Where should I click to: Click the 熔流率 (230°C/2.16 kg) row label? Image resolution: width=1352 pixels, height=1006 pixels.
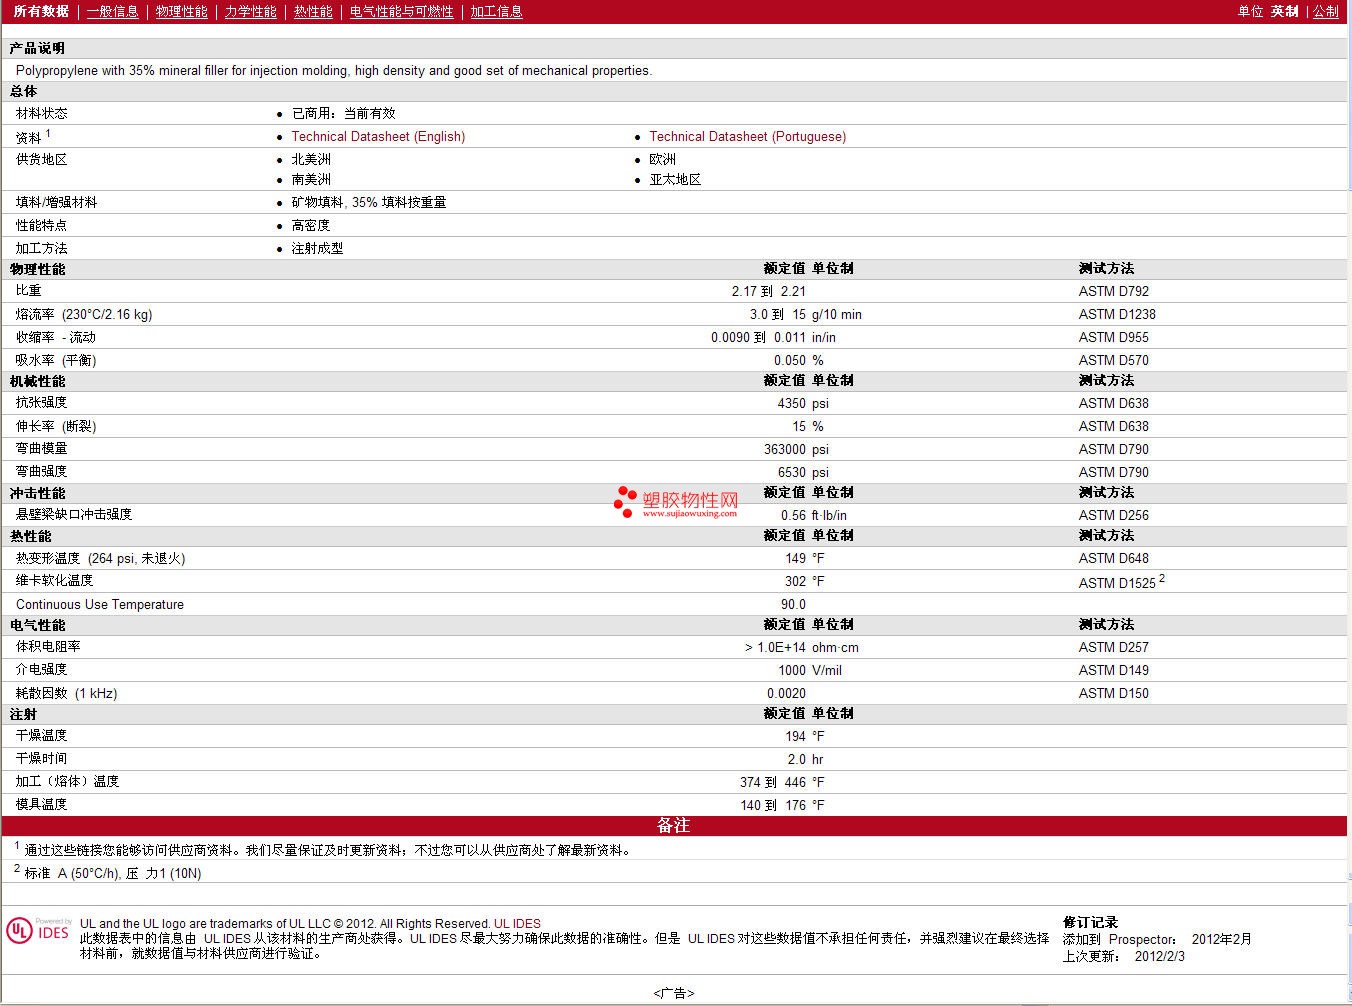click(84, 314)
